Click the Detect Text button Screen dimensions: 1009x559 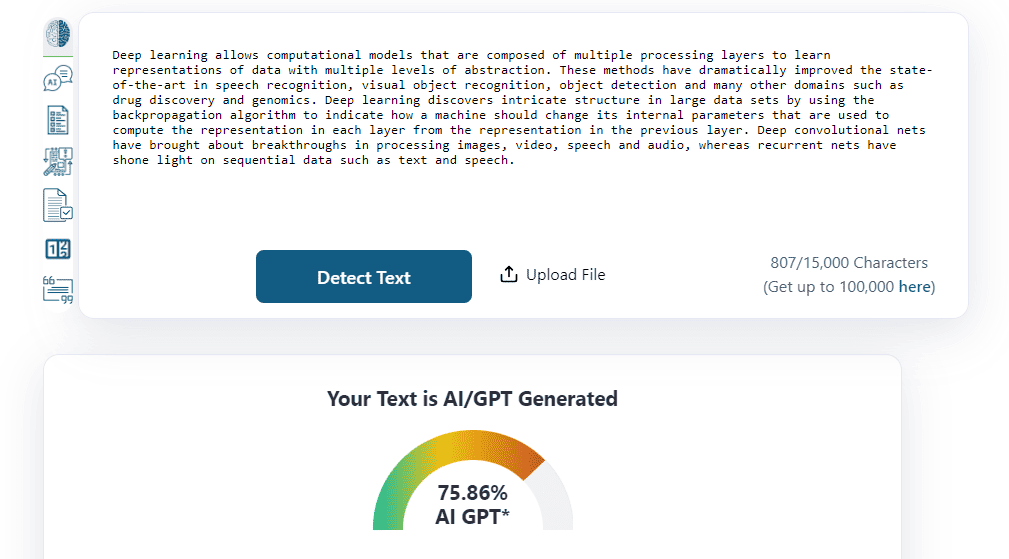[x=364, y=277]
